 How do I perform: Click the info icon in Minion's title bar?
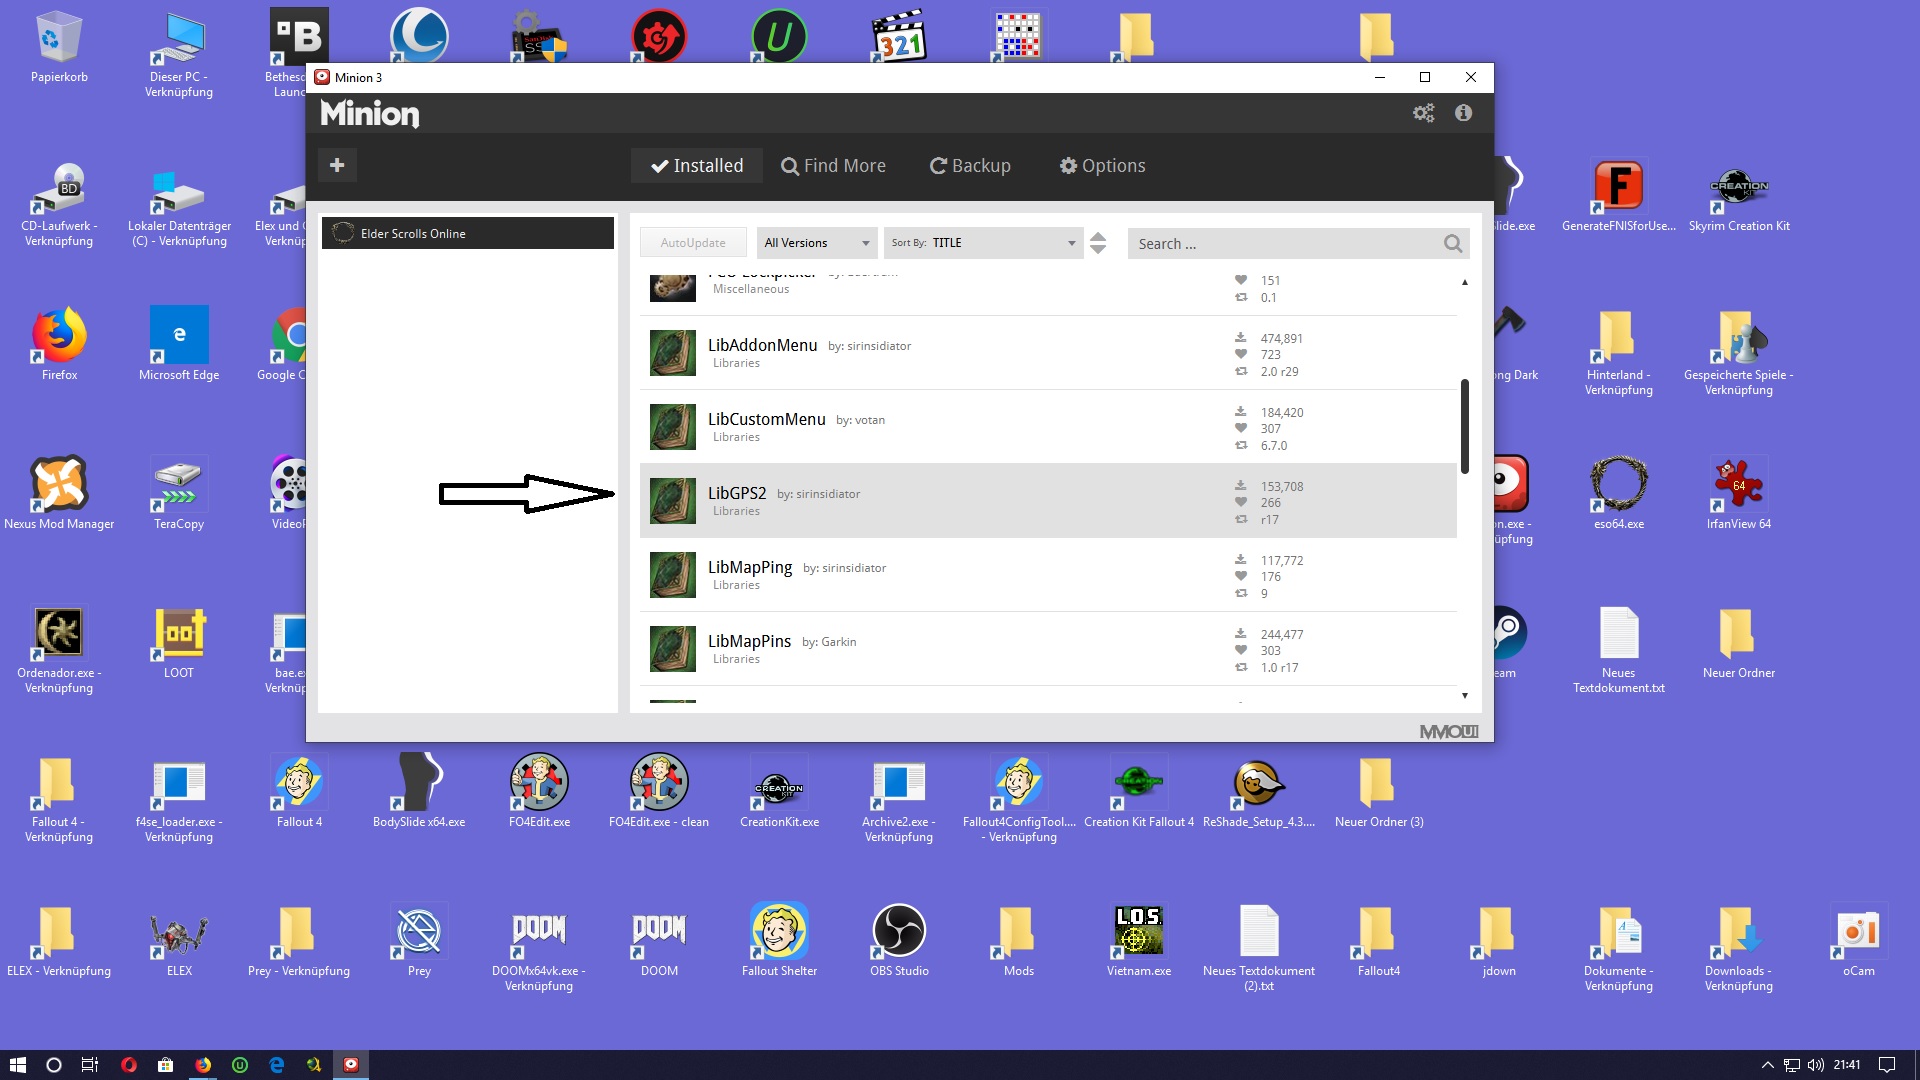coord(1463,113)
